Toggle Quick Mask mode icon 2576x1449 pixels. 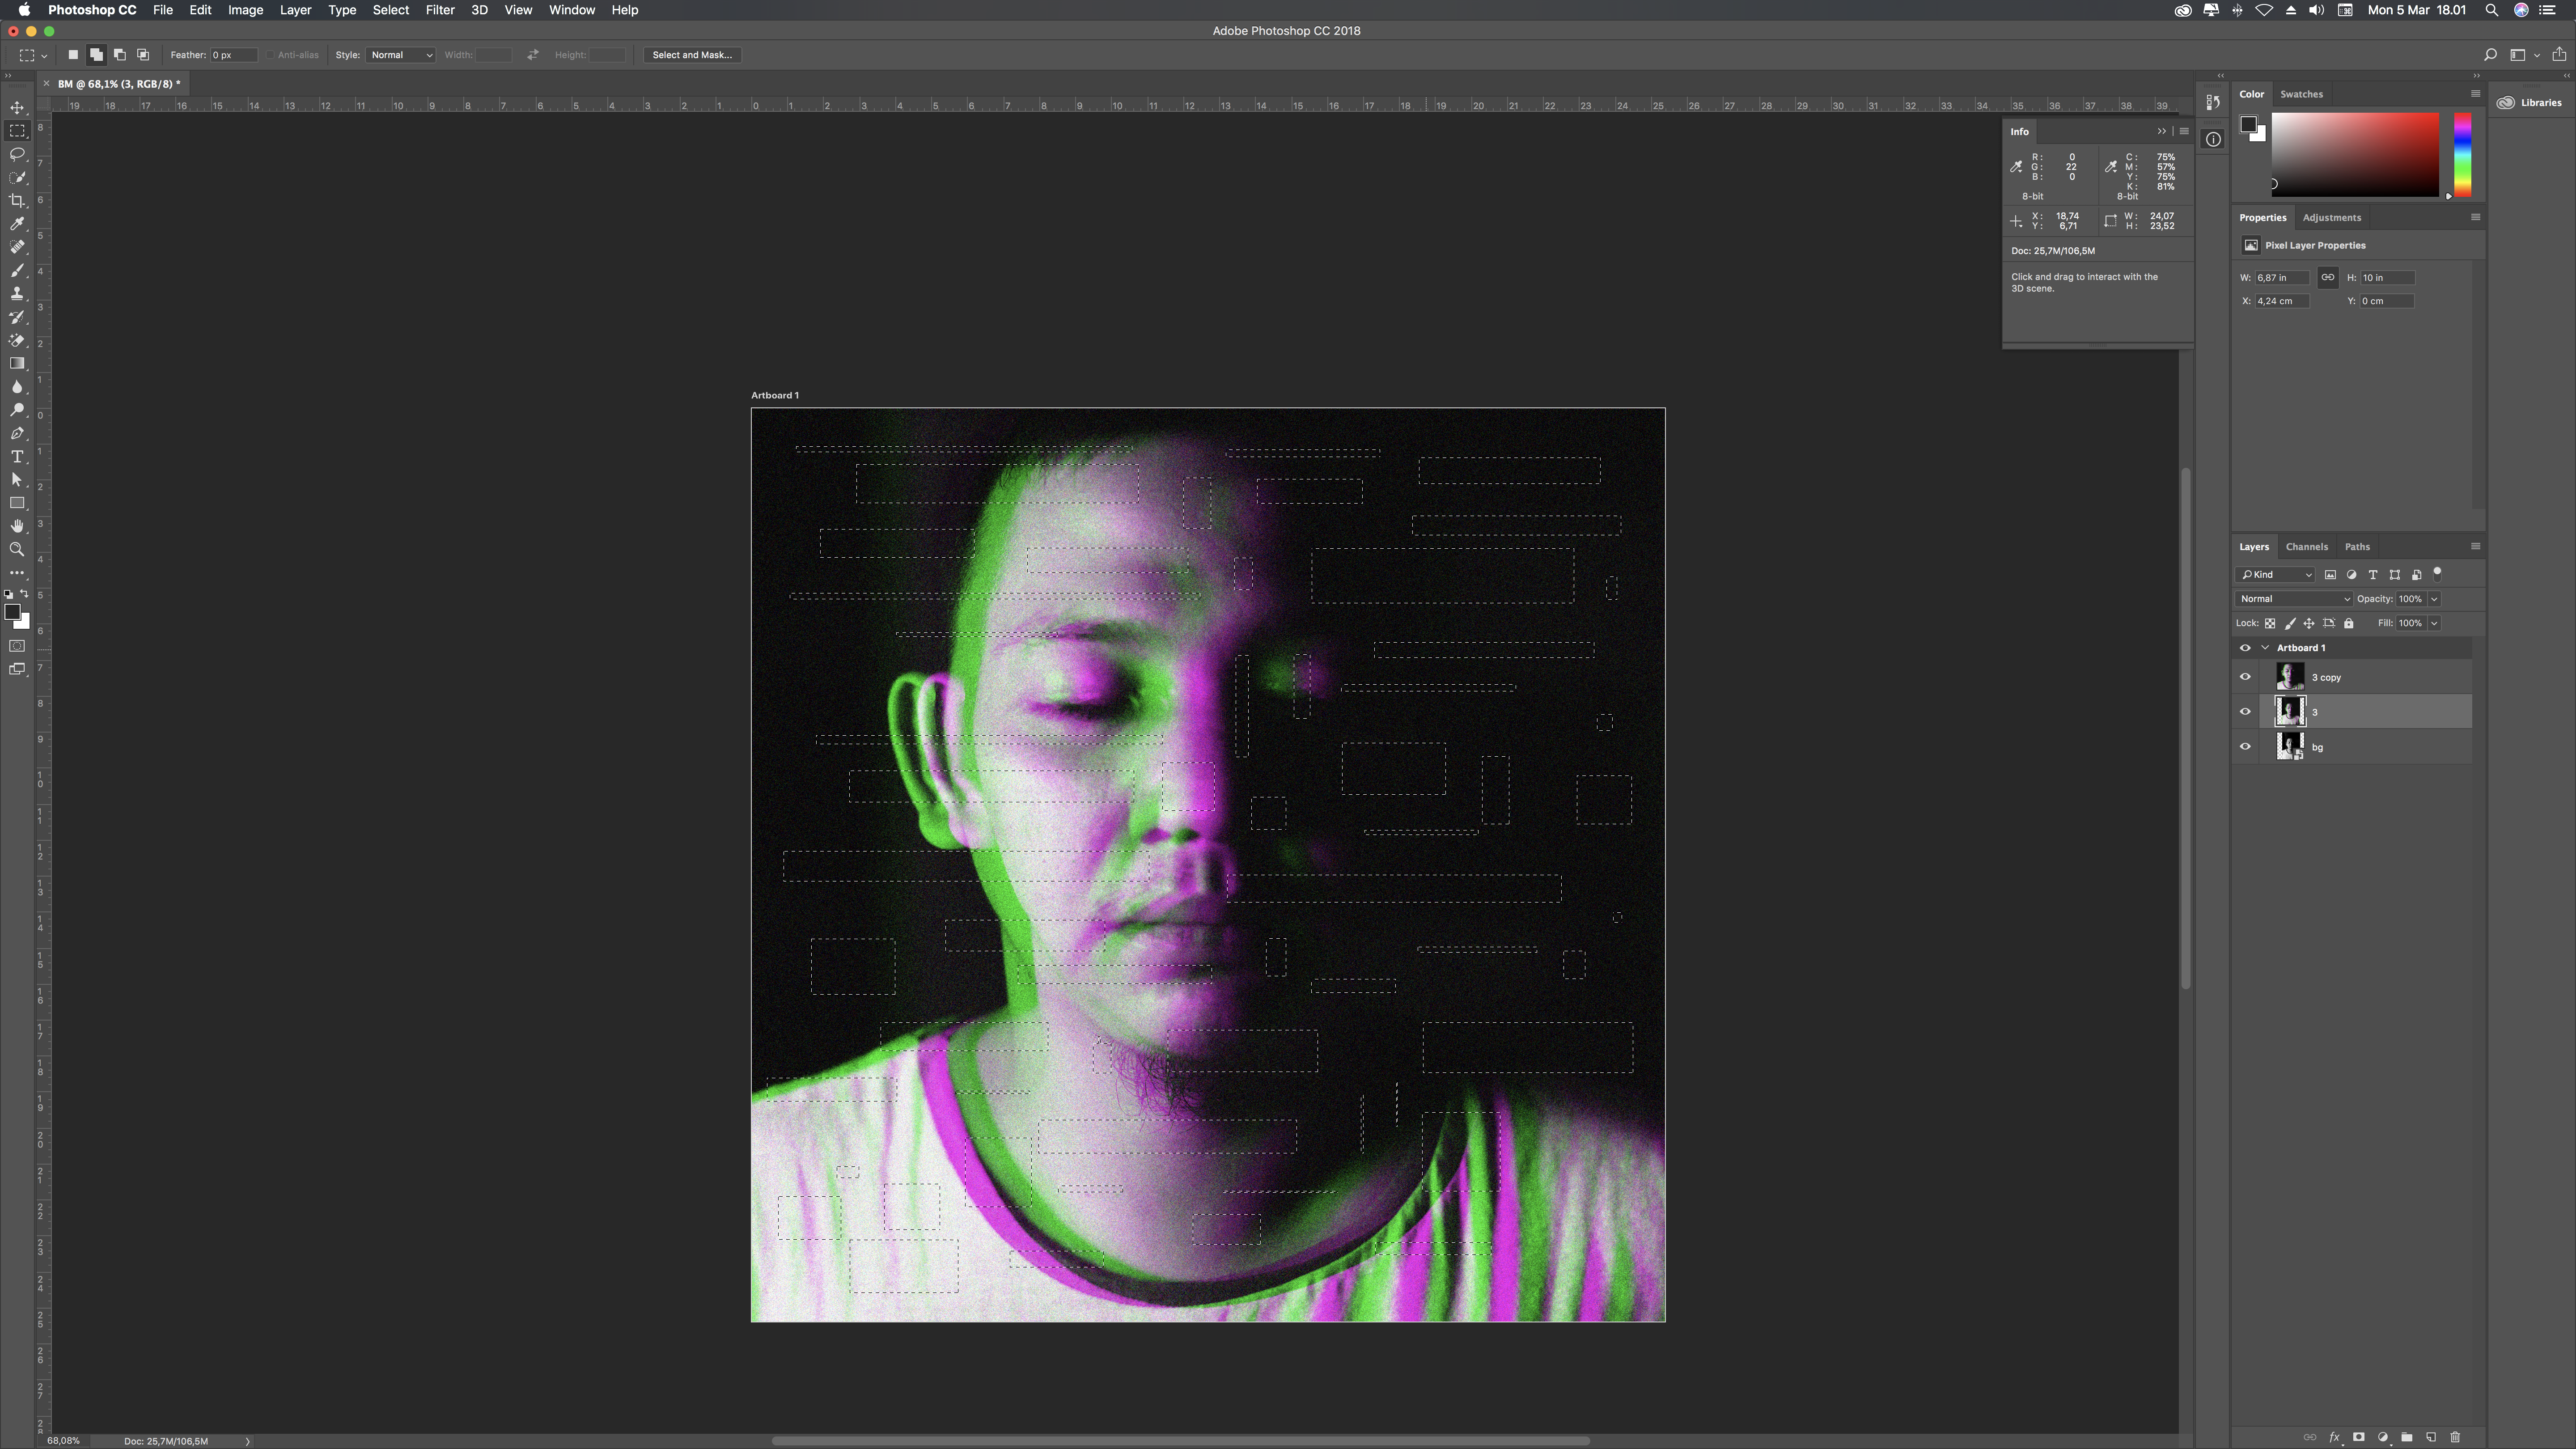[x=17, y=646]
